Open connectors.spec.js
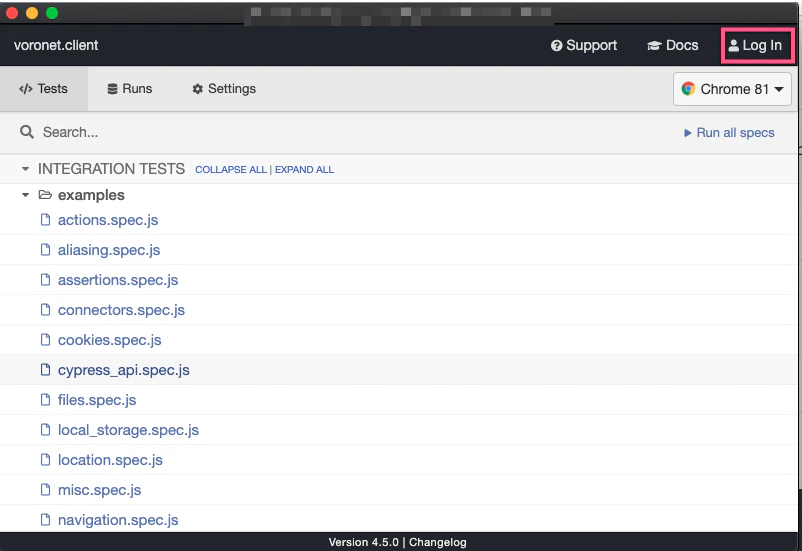 [x=121, y=310]
